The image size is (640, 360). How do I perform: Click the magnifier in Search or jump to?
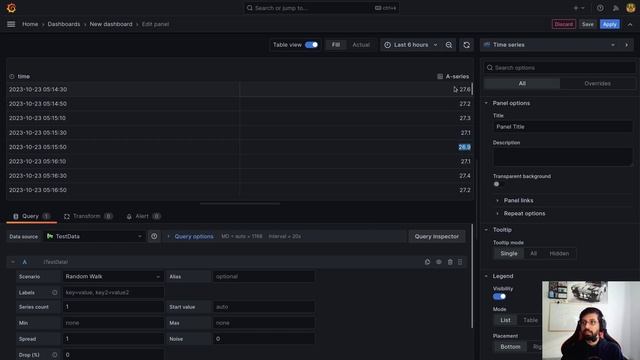tap(249, 8)
